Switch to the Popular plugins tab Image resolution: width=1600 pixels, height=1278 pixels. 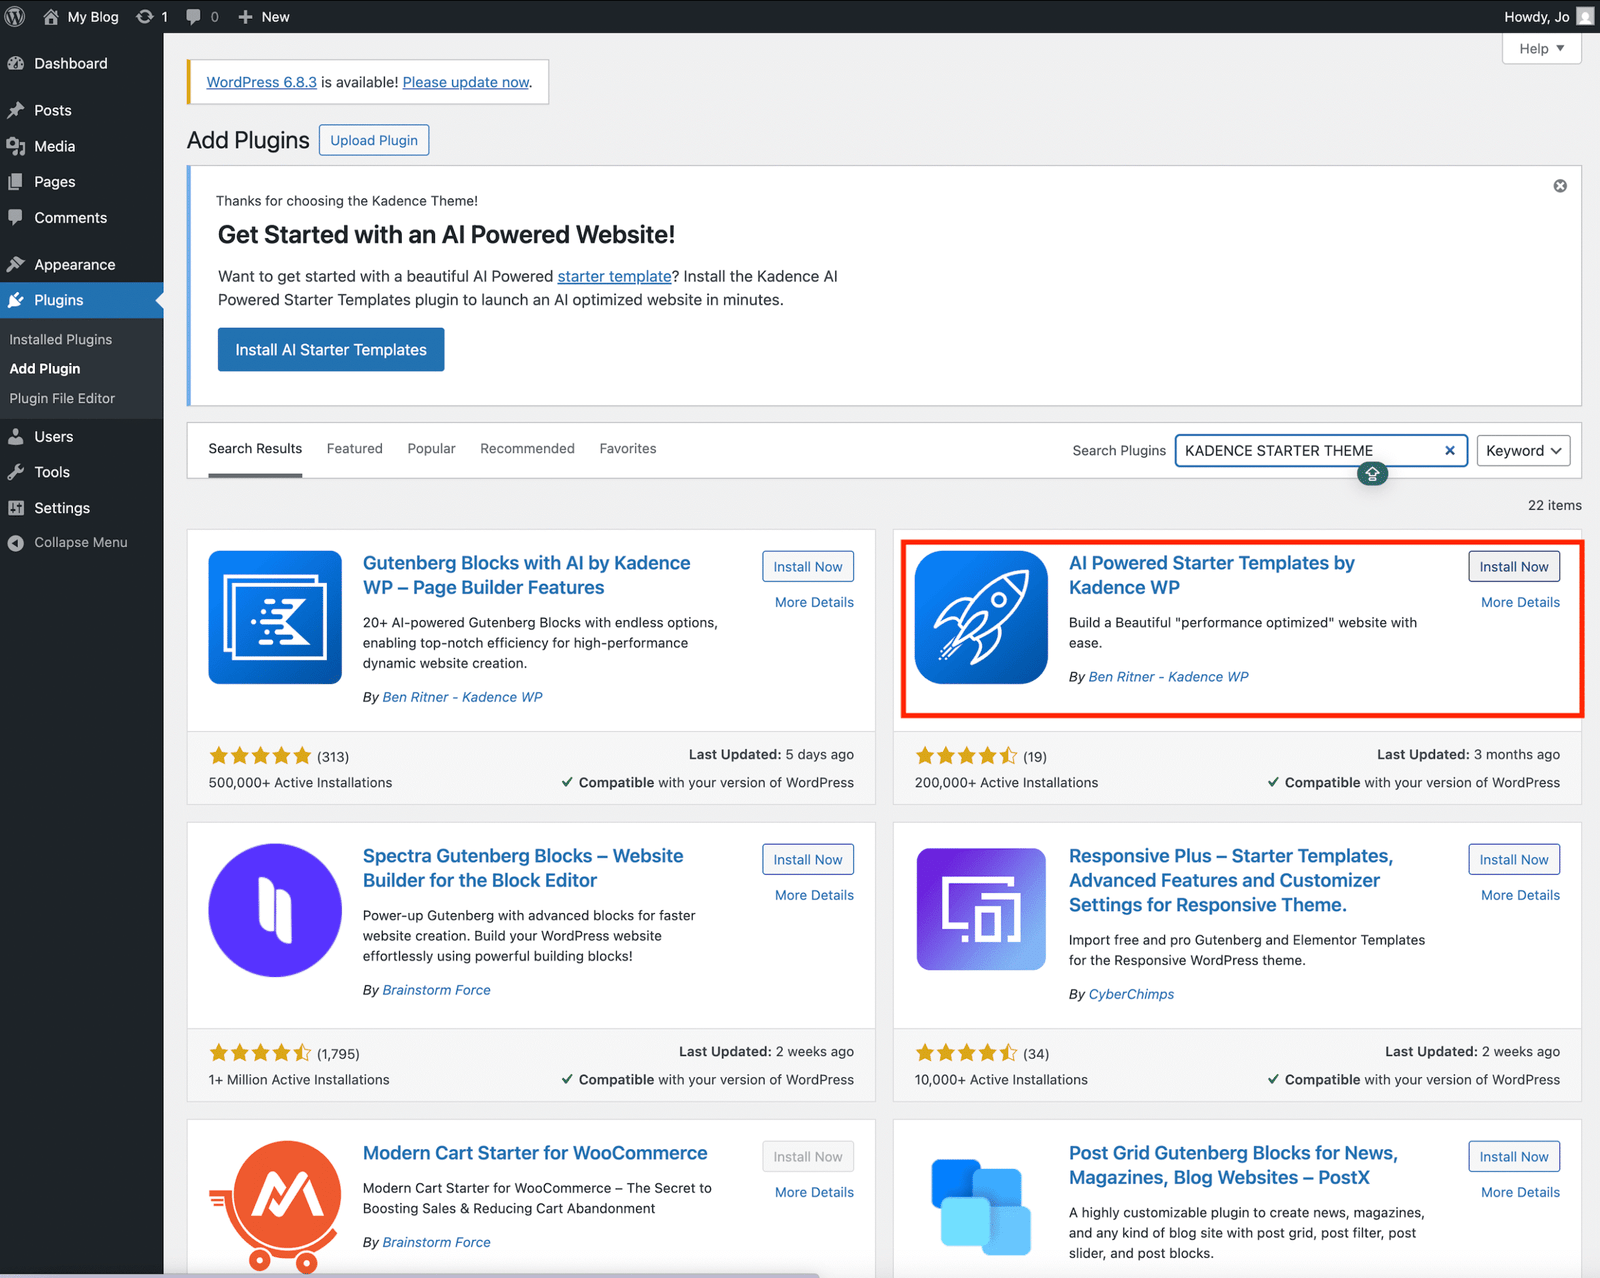pyautogui.click(x=431, y=449)
